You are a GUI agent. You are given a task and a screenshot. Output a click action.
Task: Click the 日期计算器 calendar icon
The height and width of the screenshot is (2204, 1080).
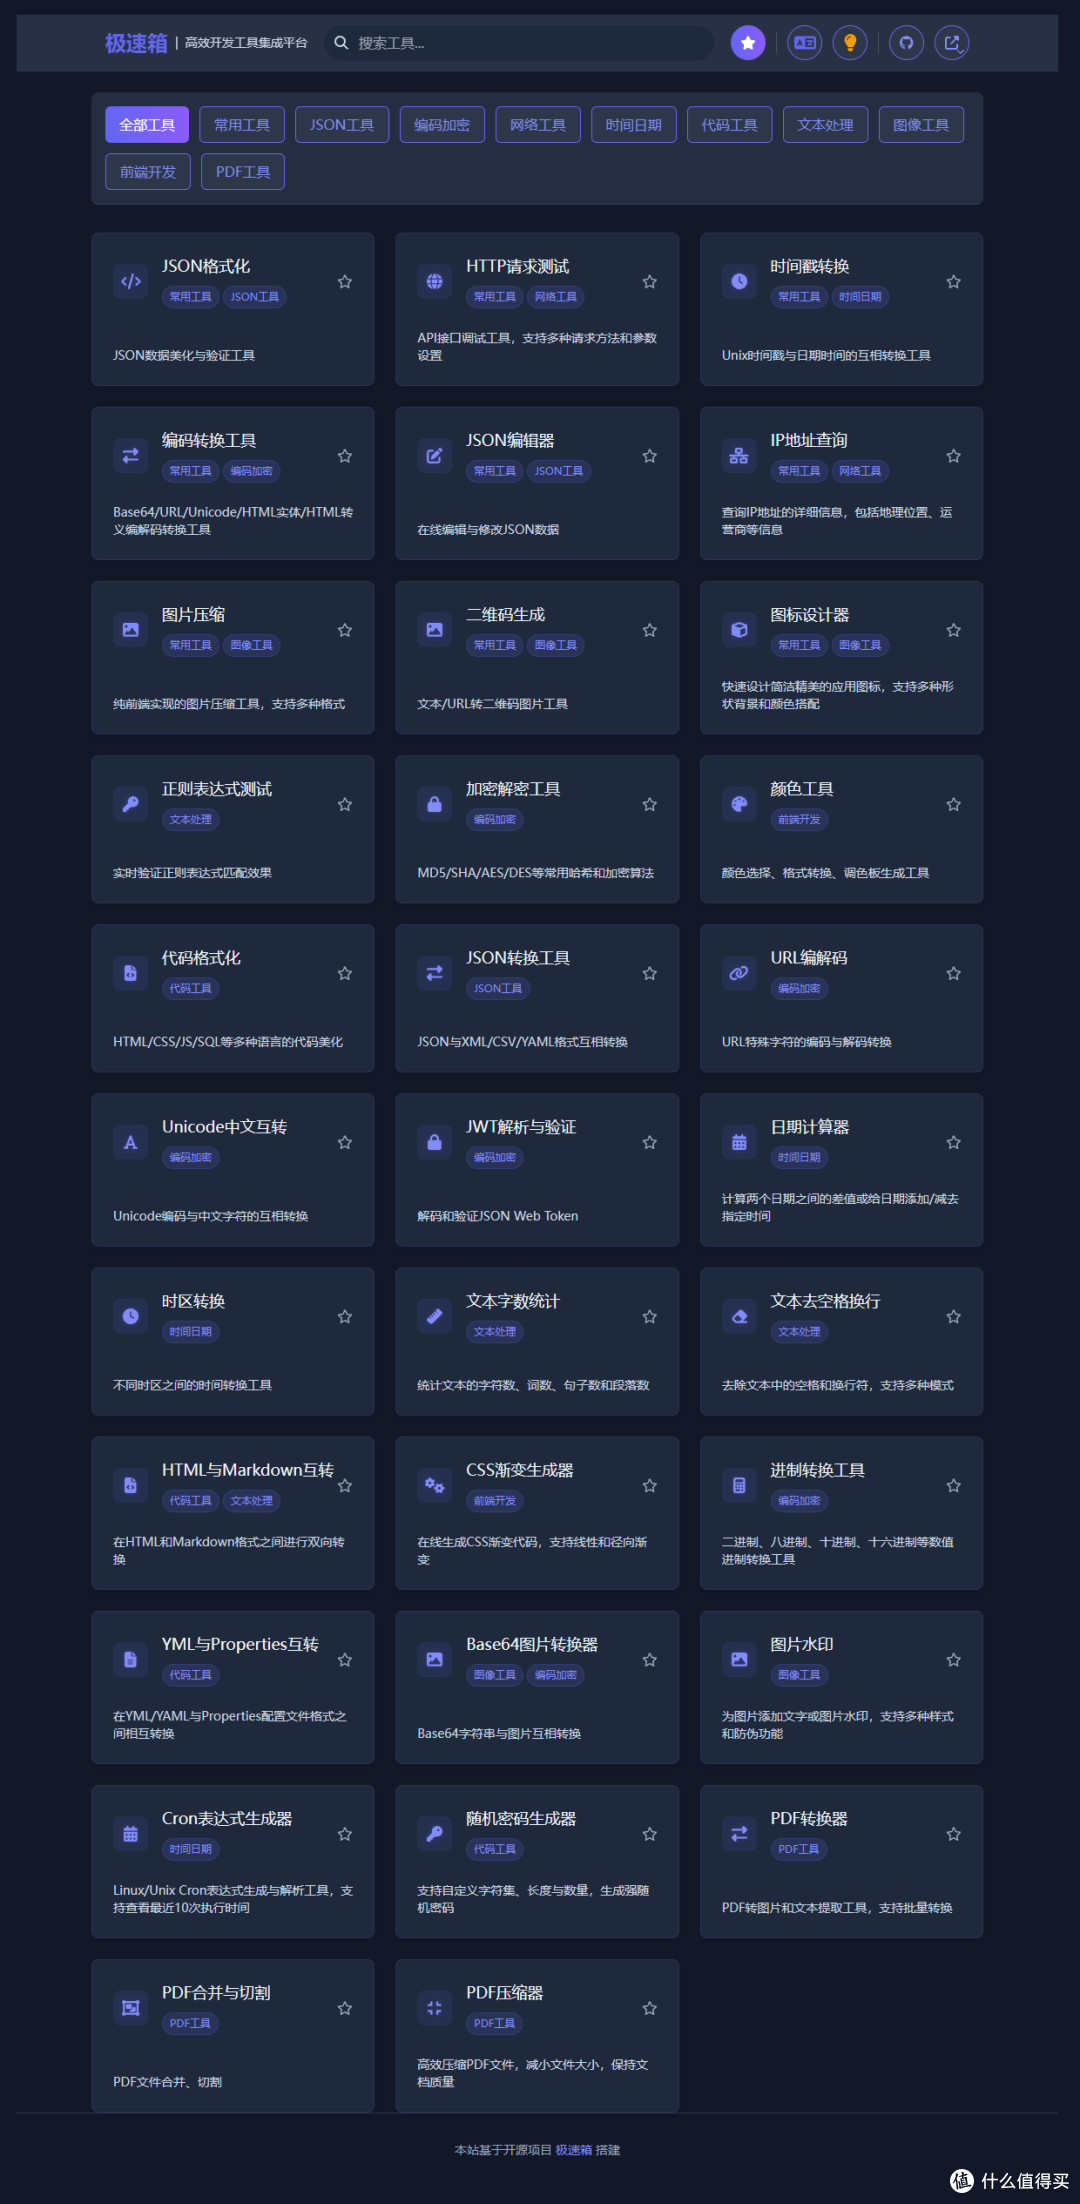[739, 1141]
